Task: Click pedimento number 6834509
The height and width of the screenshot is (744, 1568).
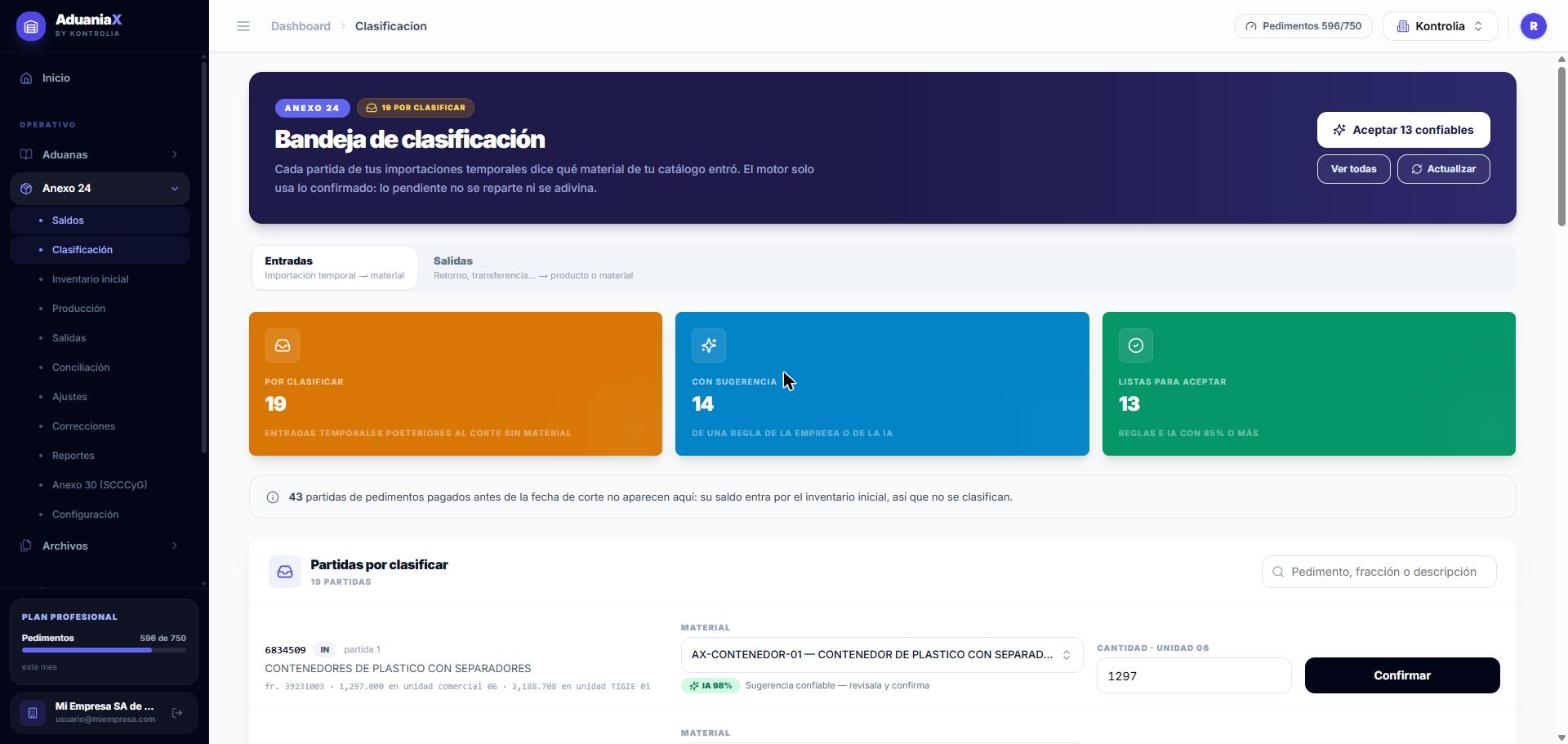Action: pos(285,650)
